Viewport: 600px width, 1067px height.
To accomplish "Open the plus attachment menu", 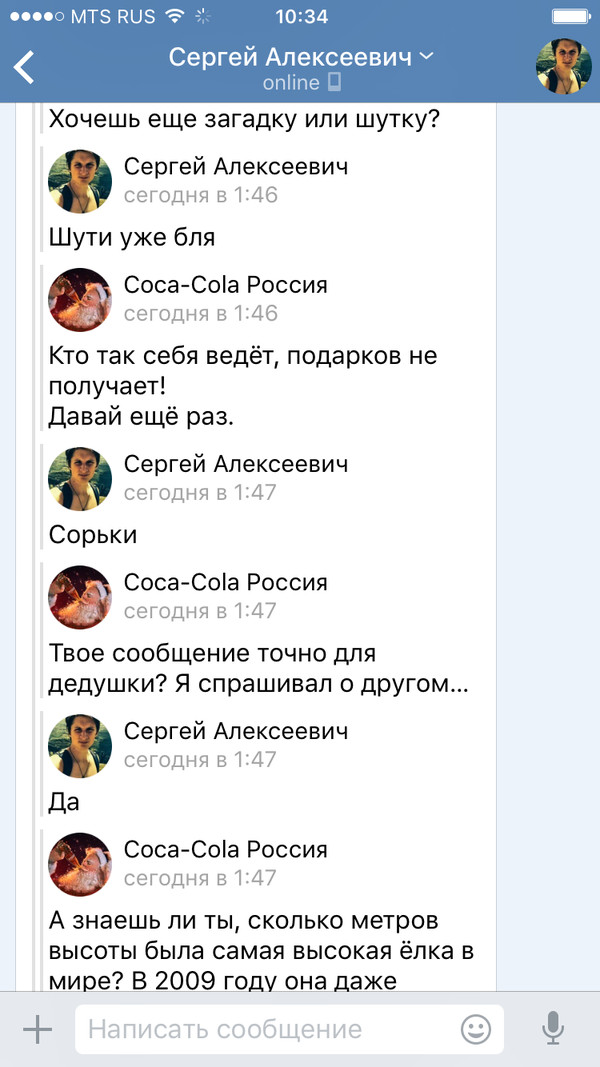I will pos(37,1029).
